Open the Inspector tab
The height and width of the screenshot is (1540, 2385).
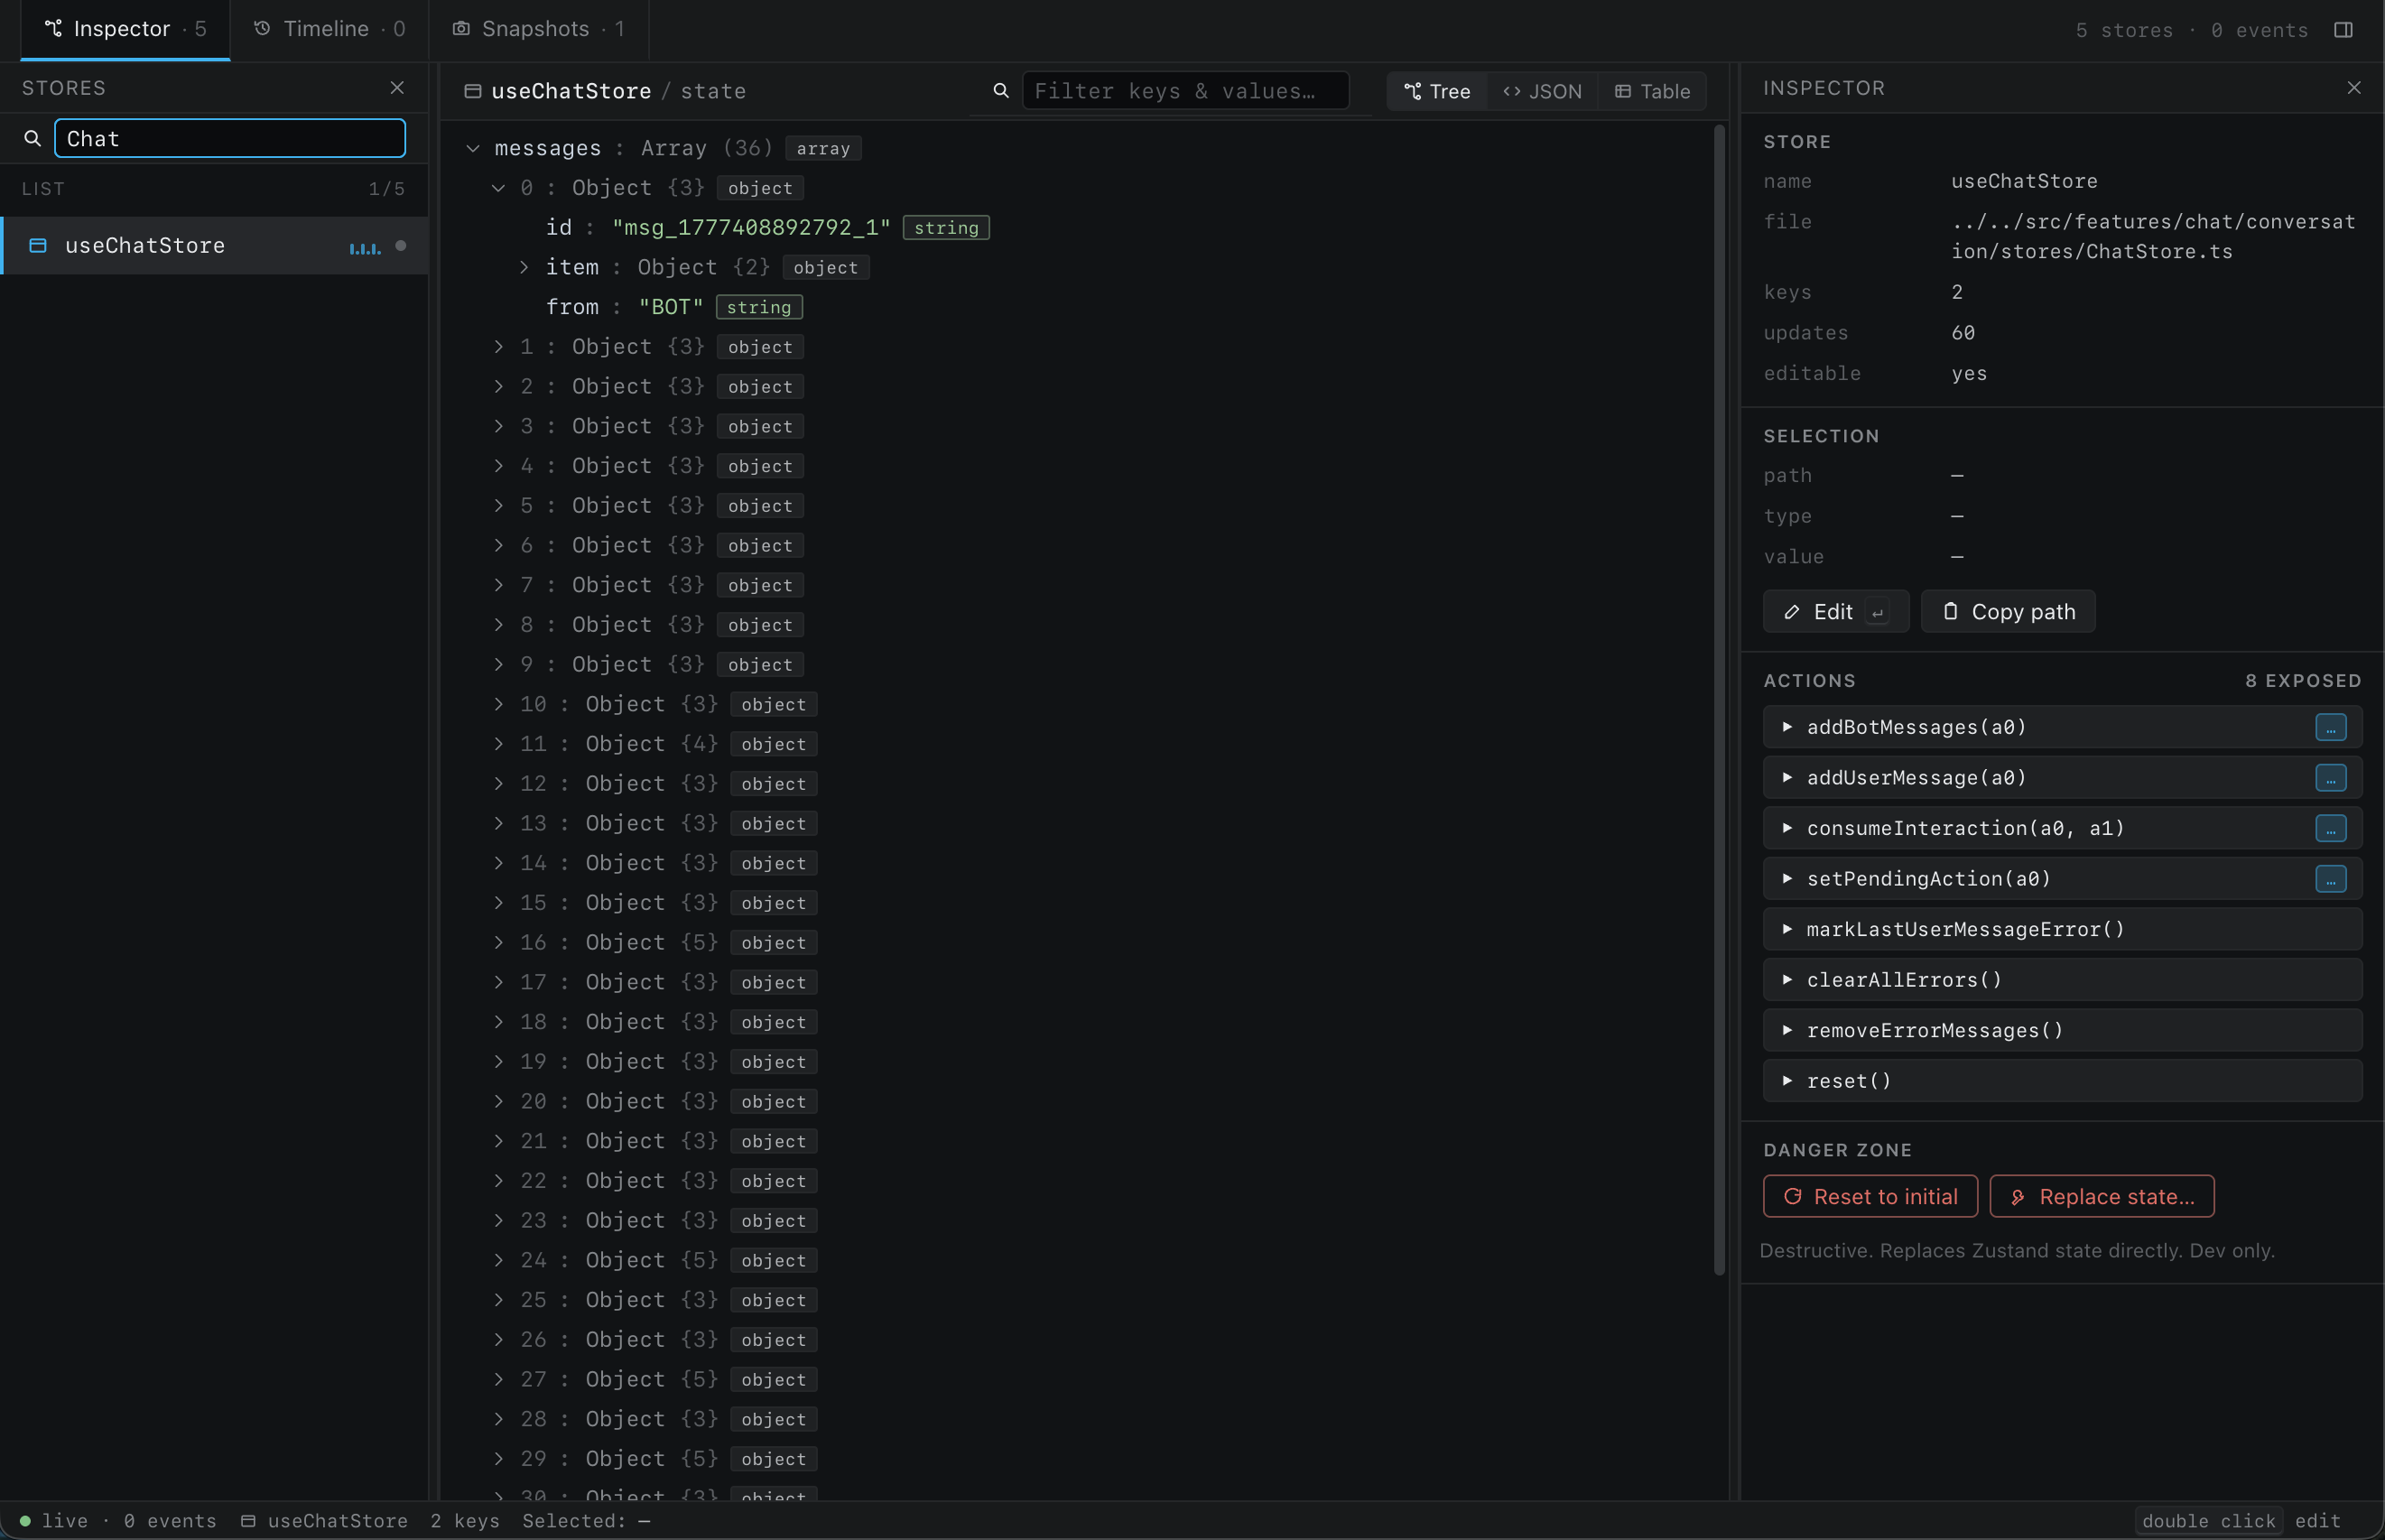click(x=126, y=29)
